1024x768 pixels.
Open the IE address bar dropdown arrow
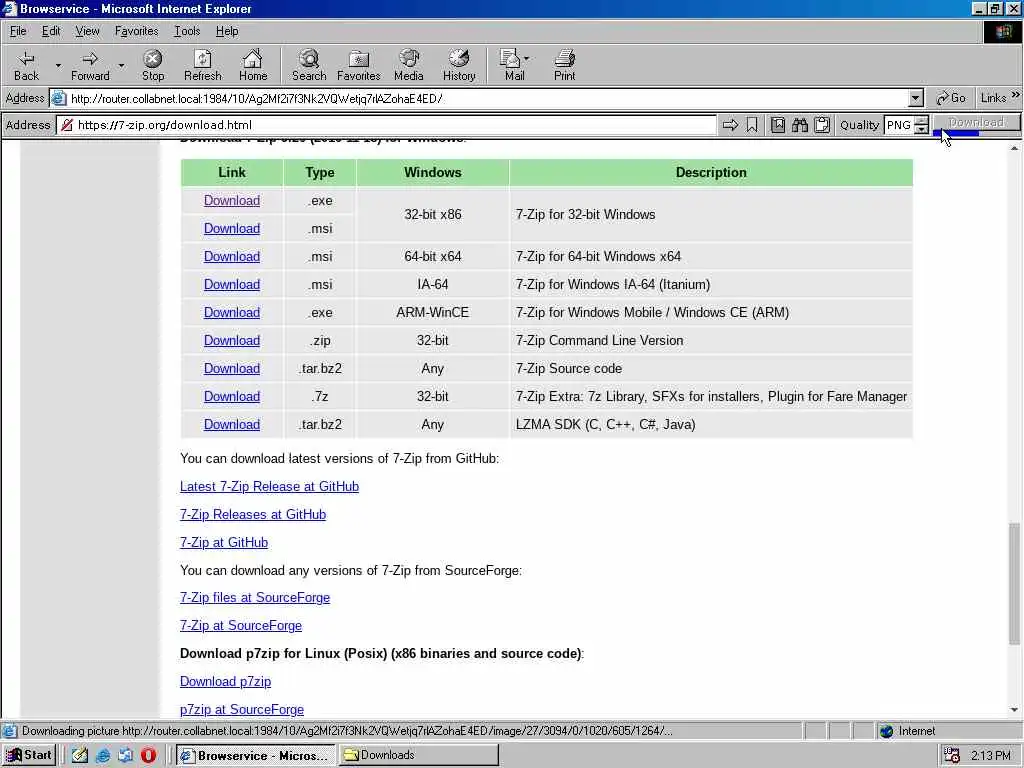click(x=916, y=98)
